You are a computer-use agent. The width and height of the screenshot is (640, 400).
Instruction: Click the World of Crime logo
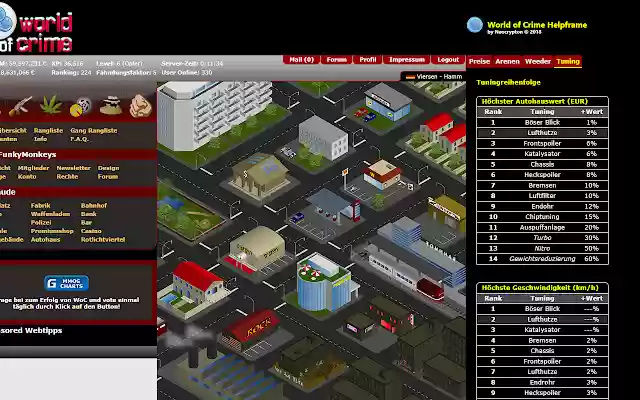click(x=36, y=27)
